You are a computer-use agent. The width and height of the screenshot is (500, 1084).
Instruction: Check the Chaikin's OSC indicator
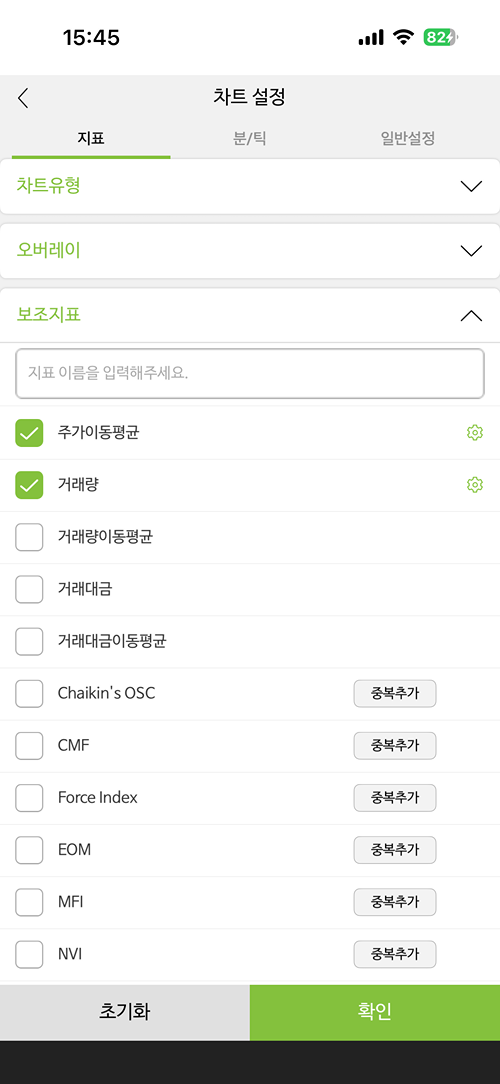coord(29,693)
